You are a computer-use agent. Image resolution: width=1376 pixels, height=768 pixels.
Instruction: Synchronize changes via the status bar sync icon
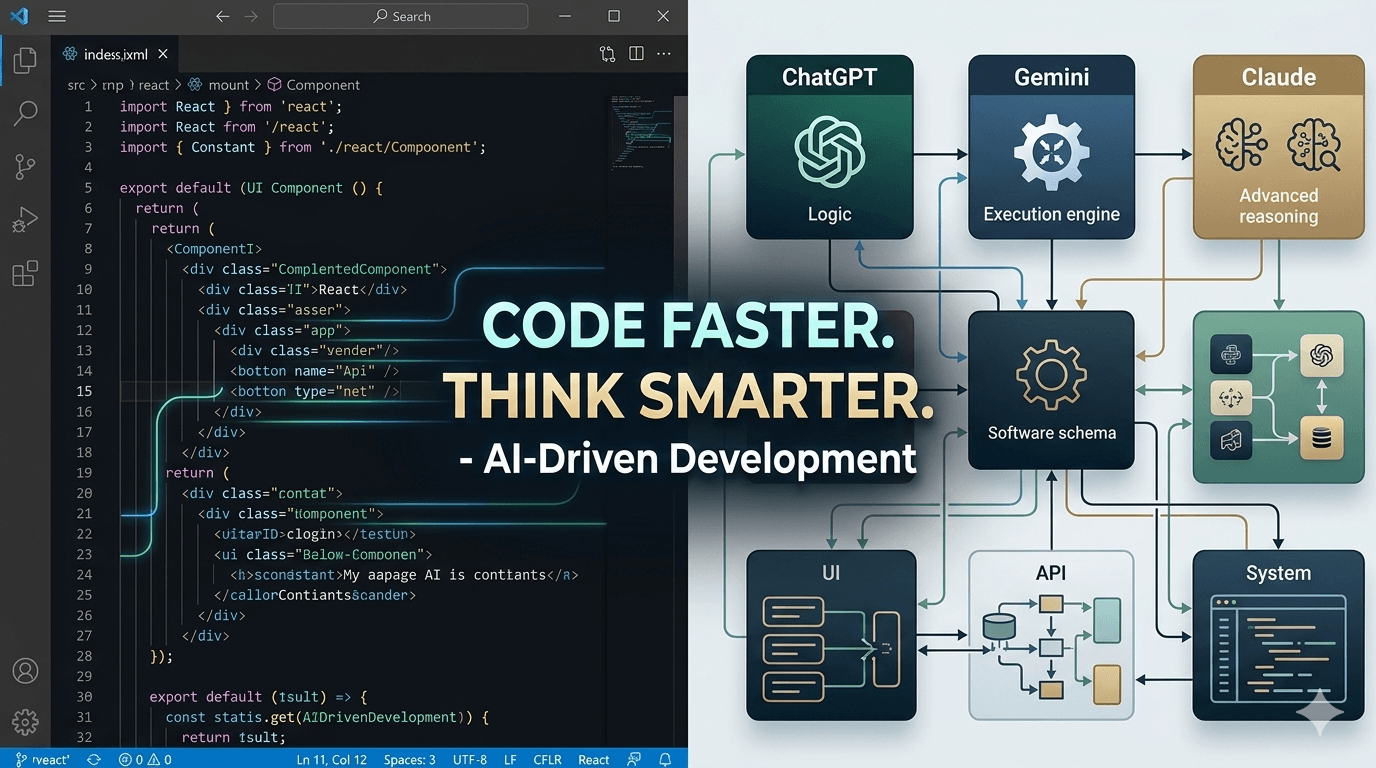[x=94, y=759]
